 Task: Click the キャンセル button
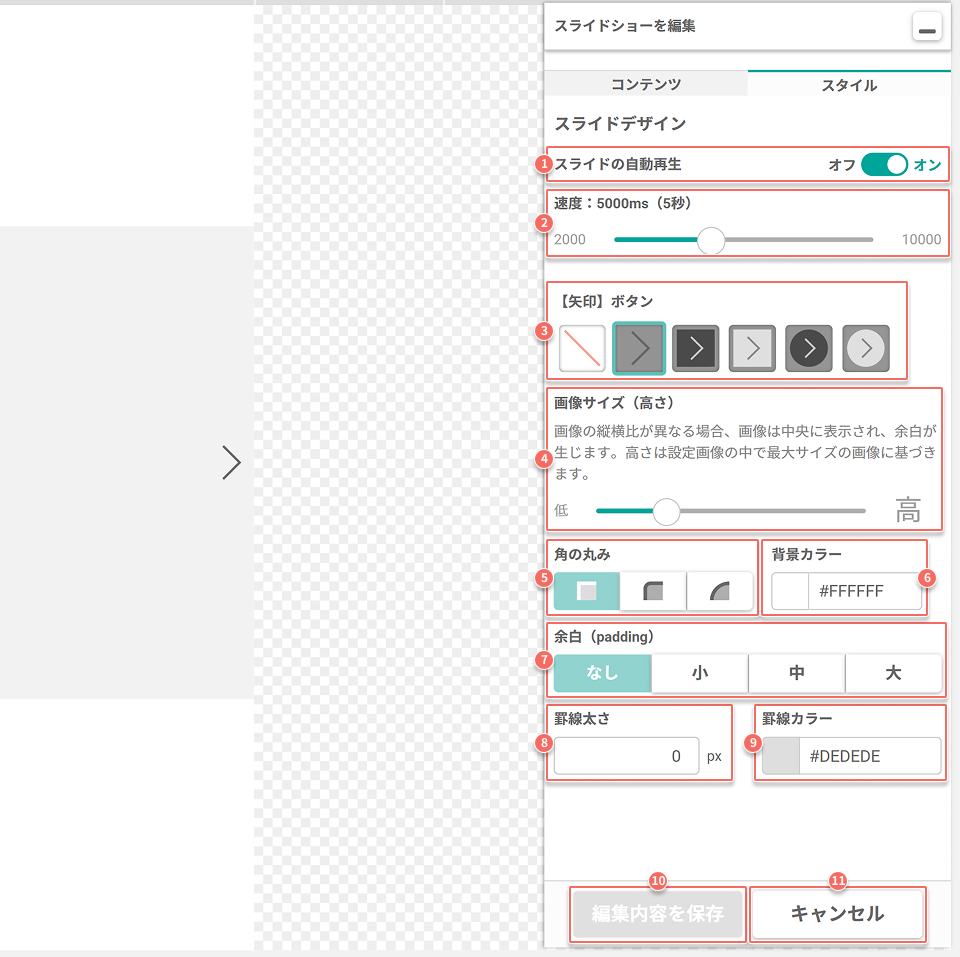[837, 914]
